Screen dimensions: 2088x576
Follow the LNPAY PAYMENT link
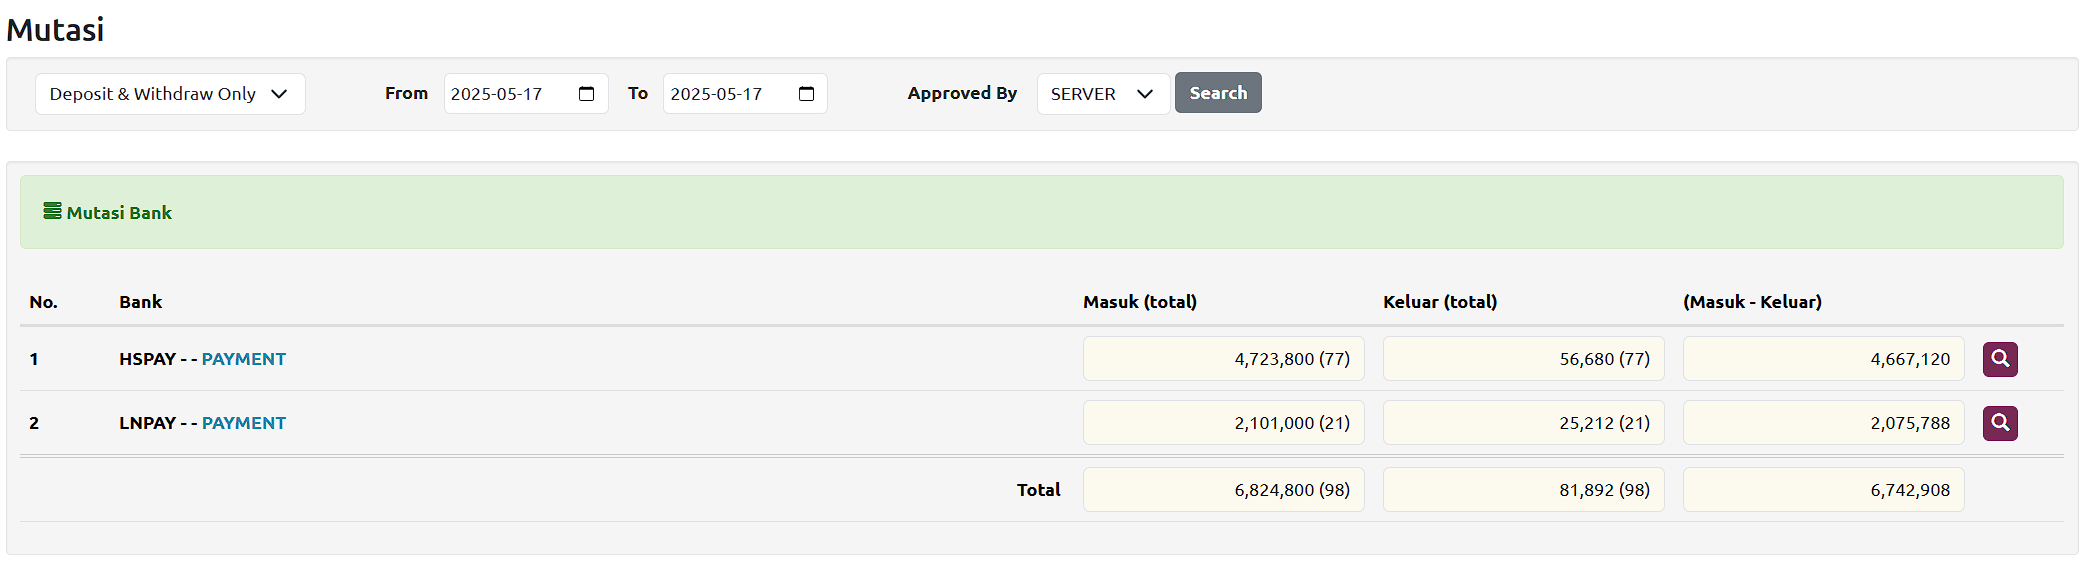point(243,423)
